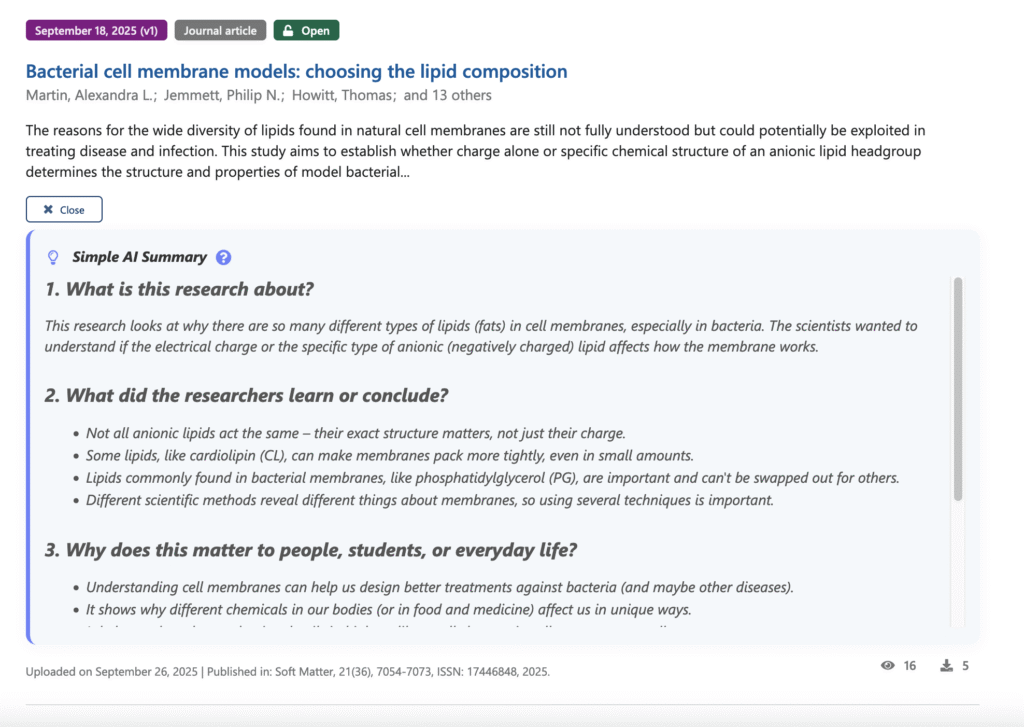Click the Journal article type badge
Image resolution: width=1024 pixels, height=727 pixels.
coord(220,31)
